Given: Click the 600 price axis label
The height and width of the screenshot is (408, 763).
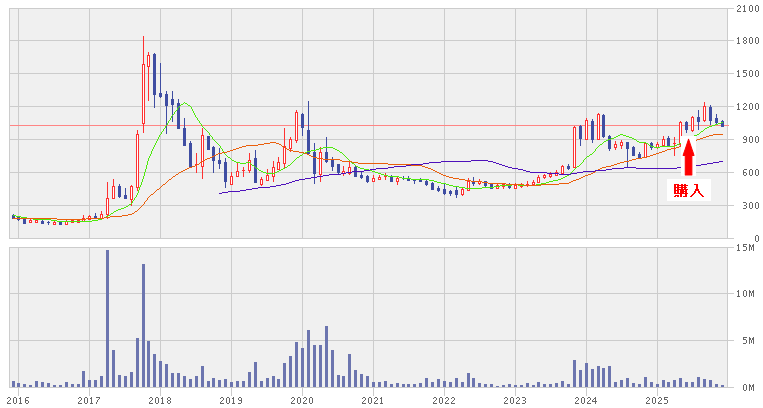Looking at the screenshot, I should click(747, 173).
